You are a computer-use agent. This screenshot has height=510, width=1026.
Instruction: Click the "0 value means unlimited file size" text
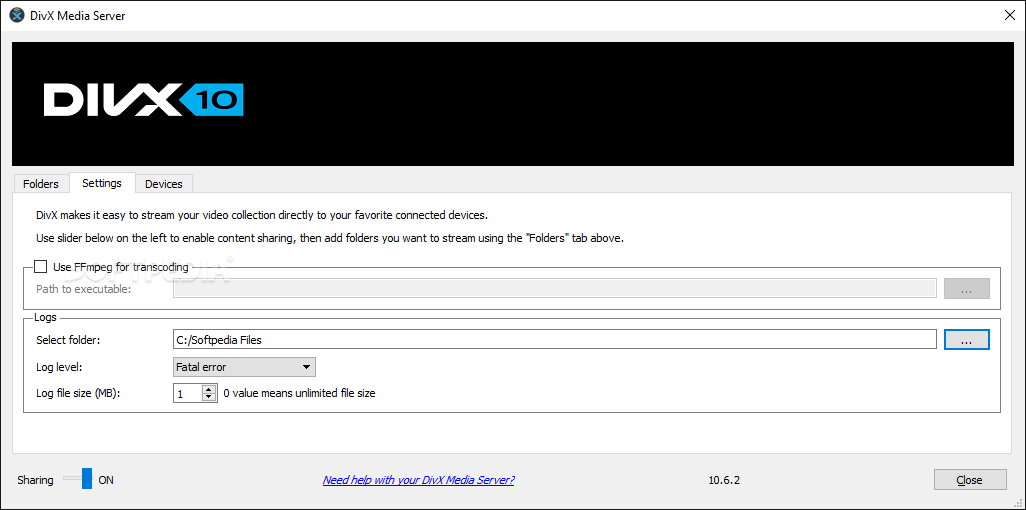[299, 393]
